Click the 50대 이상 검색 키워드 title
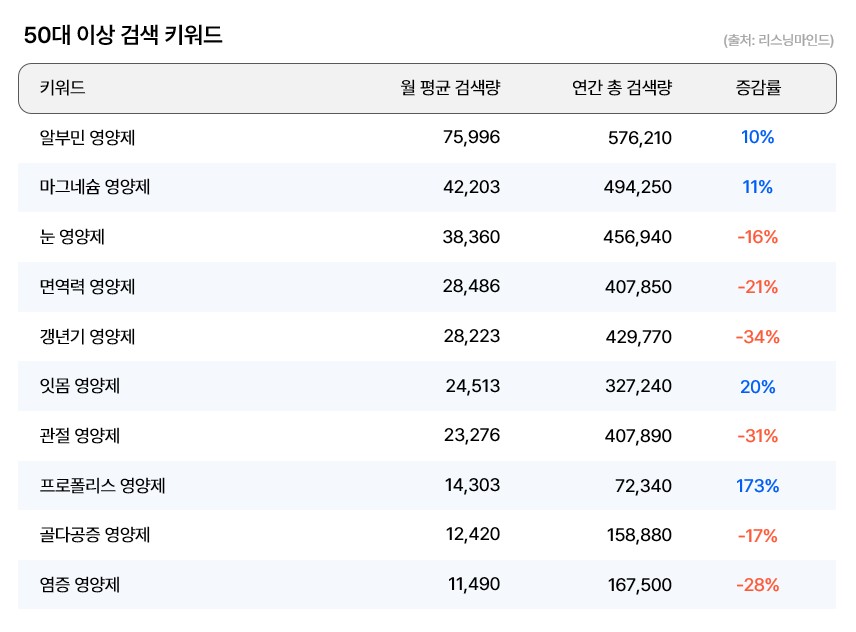 pyautogui.click(x=123, y=36)
